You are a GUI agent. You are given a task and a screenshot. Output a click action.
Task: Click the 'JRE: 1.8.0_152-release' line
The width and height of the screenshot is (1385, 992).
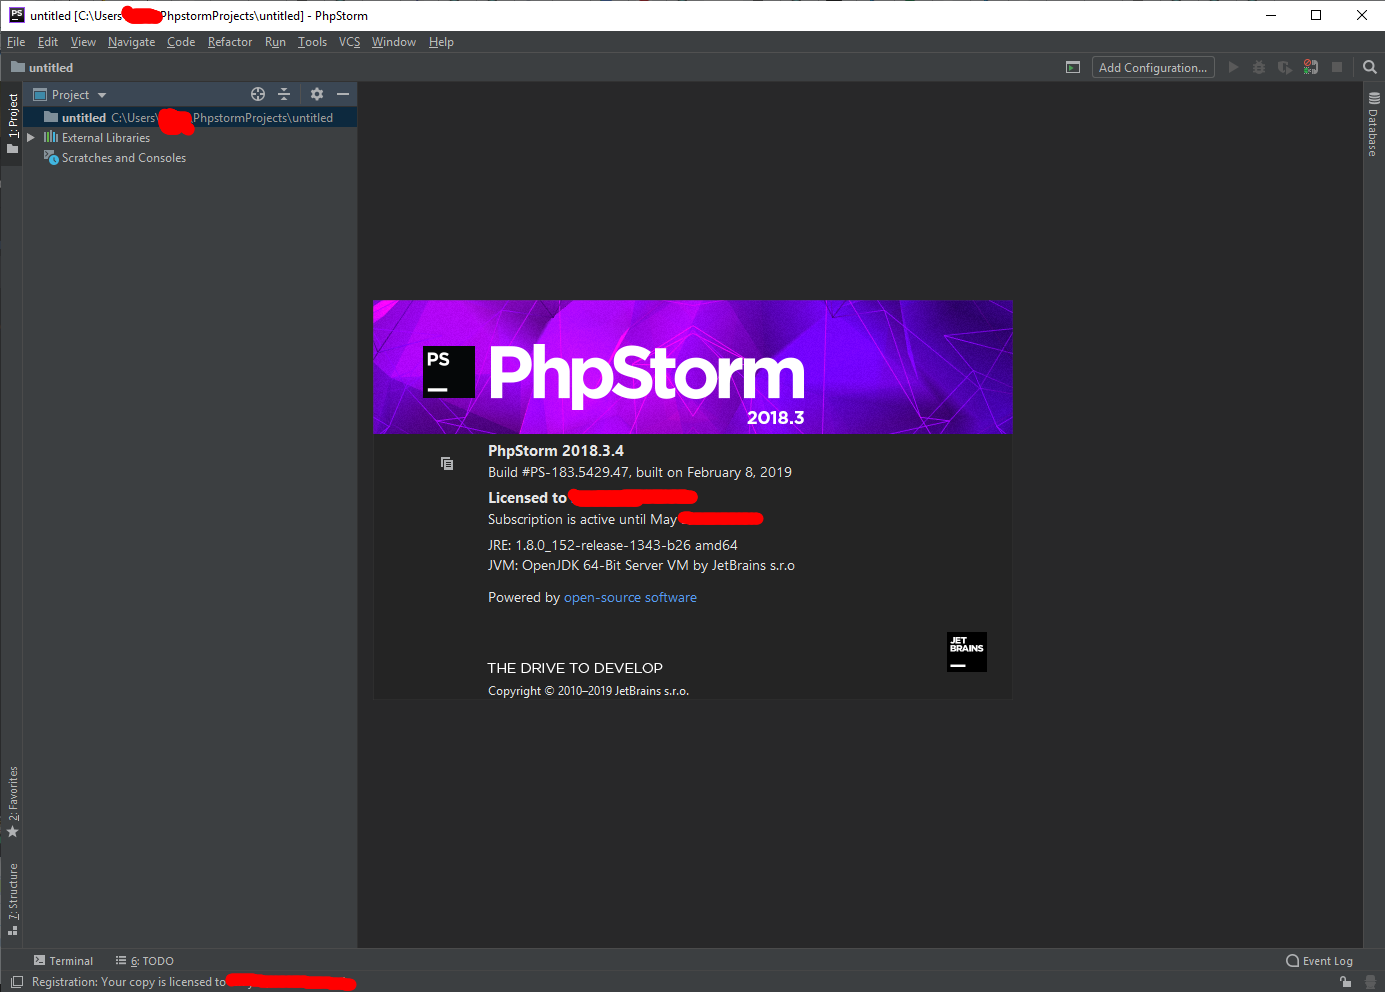coord(613,545)
